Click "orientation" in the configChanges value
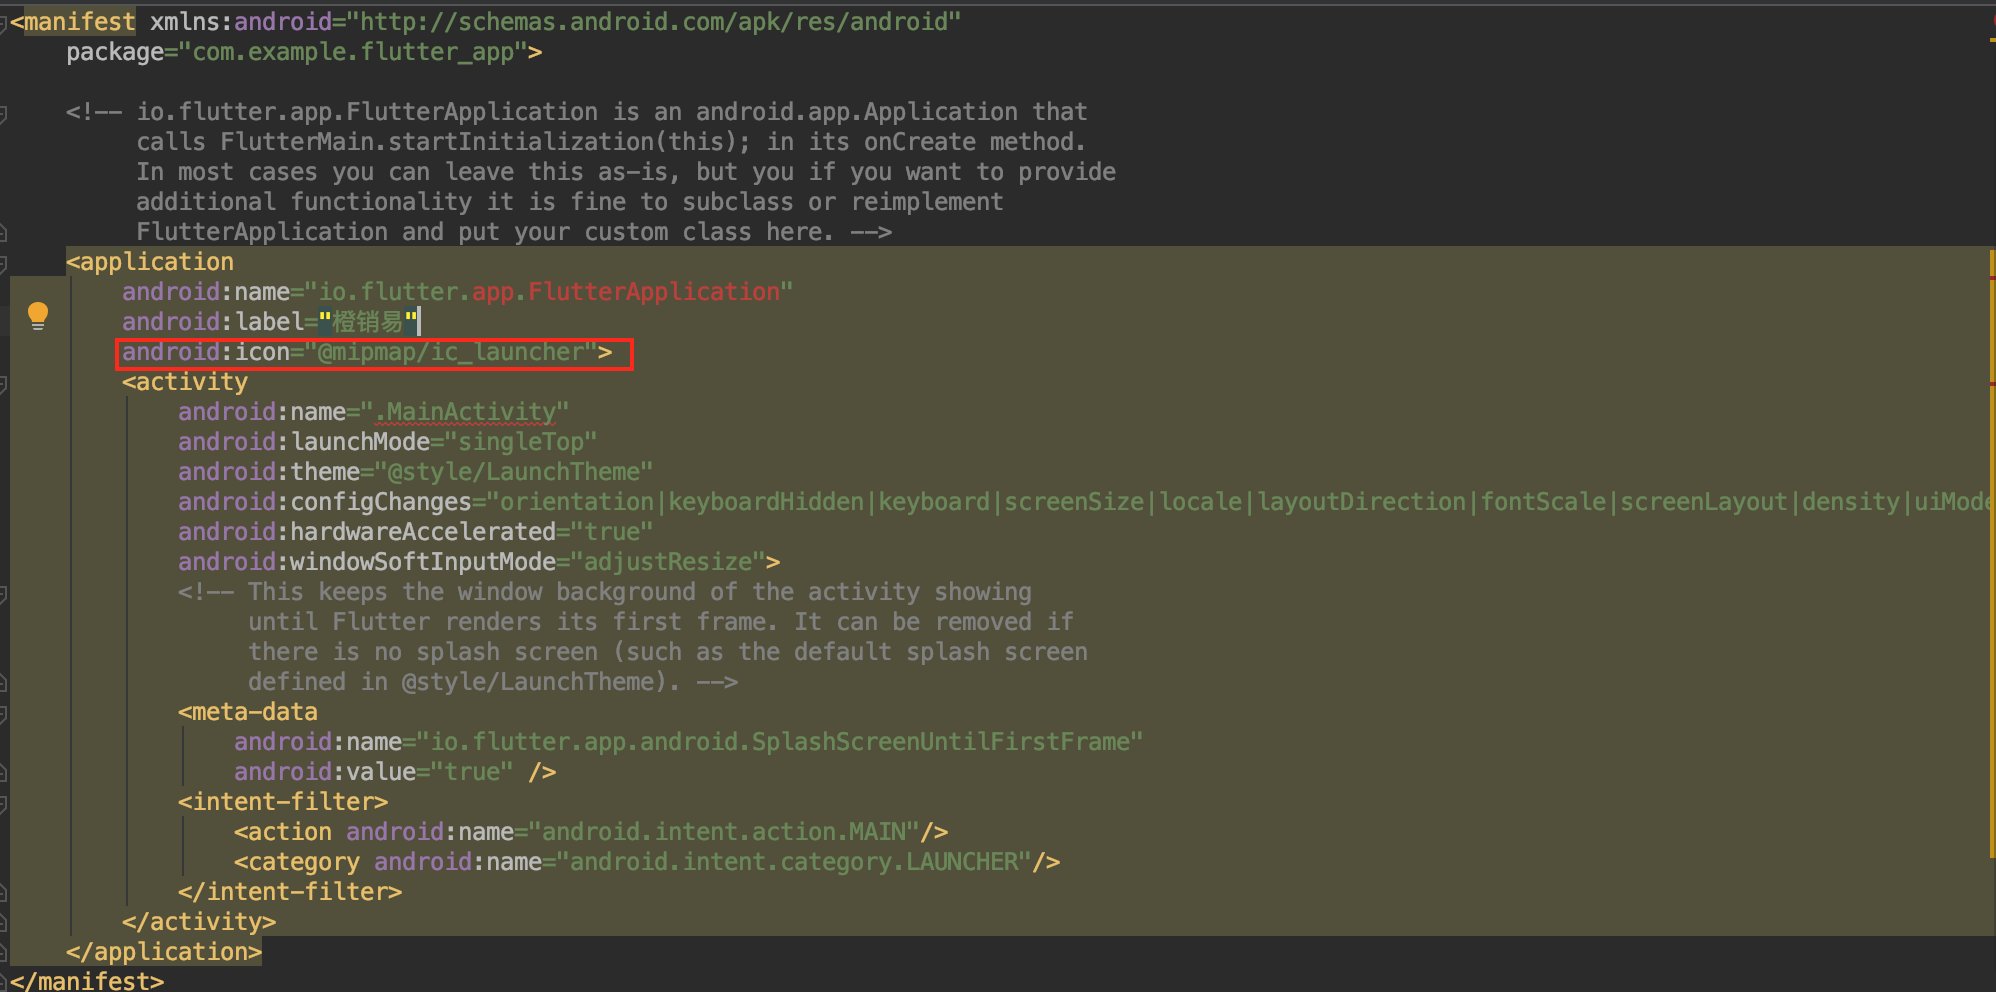The width and height of the screenshot is (1996, 992). tap(577, 502)
